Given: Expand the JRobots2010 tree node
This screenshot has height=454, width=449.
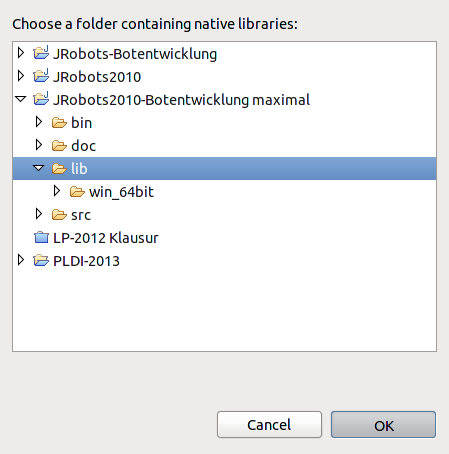Looking at the screenshot, I should coord(21,76).
